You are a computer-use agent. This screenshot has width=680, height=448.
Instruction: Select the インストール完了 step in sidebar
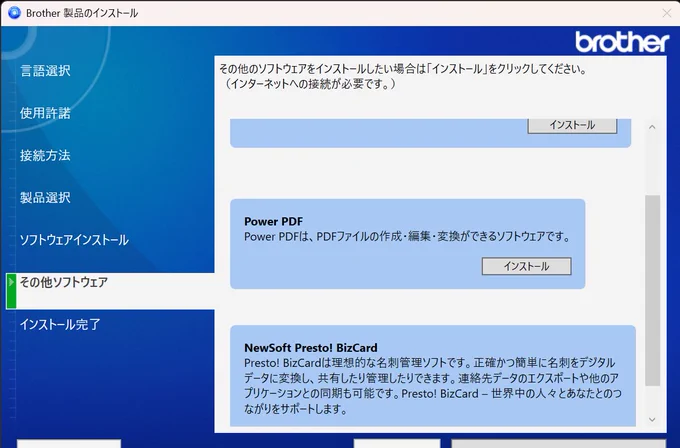coord(60,324)
